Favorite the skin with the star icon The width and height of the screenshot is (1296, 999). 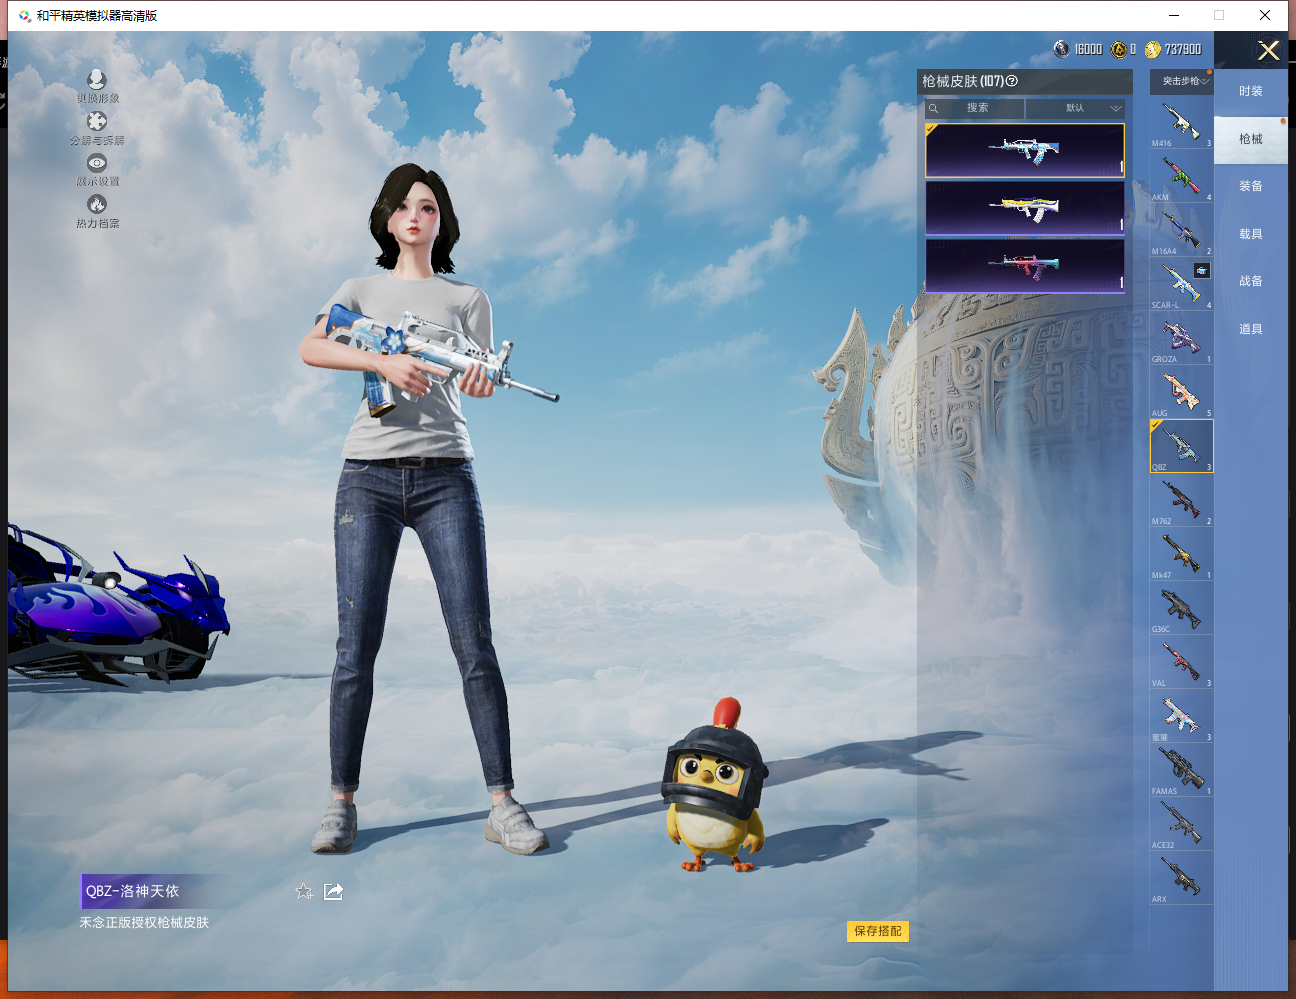click(304, 891)
